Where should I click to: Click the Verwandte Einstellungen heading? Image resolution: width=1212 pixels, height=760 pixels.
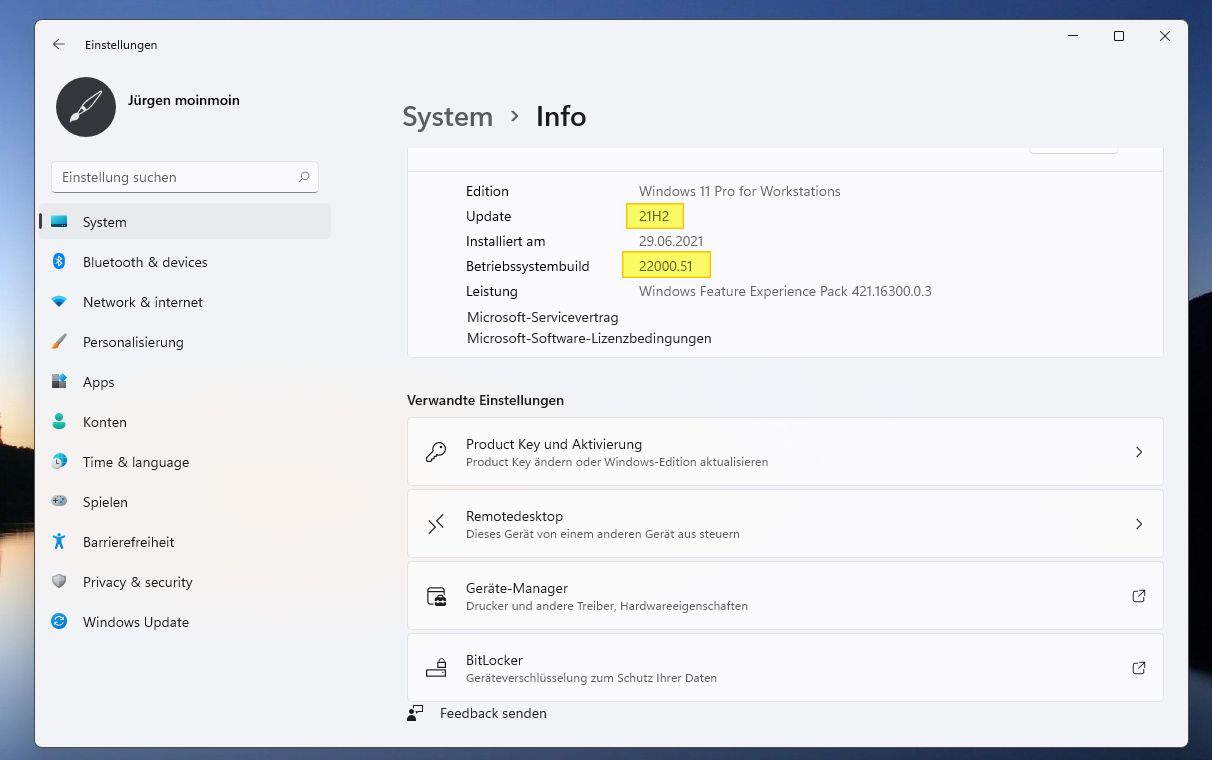tap(485, 400)
